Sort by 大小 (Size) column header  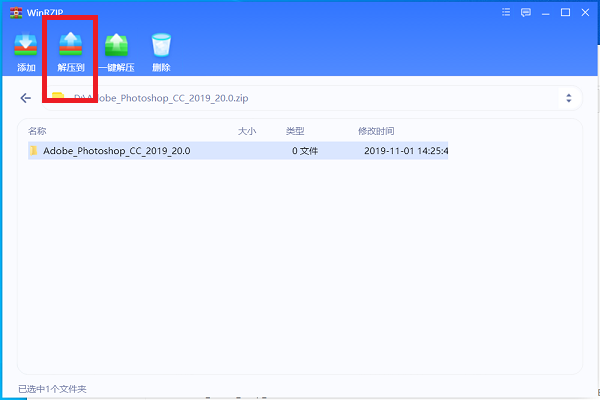coord(246,131)
